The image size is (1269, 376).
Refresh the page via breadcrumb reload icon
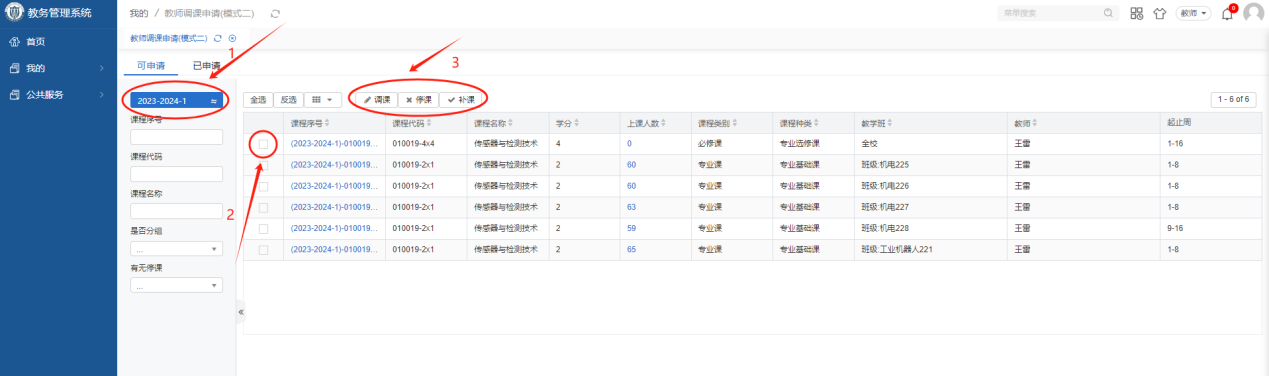[275, 14]
